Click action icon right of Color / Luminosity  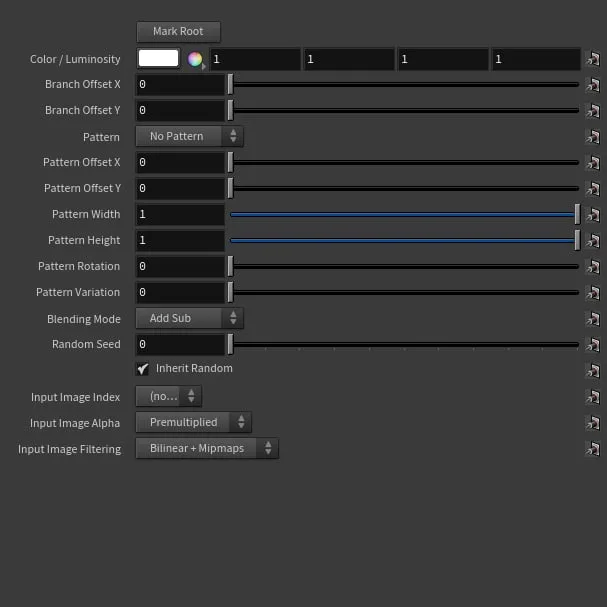click(592, 60)
